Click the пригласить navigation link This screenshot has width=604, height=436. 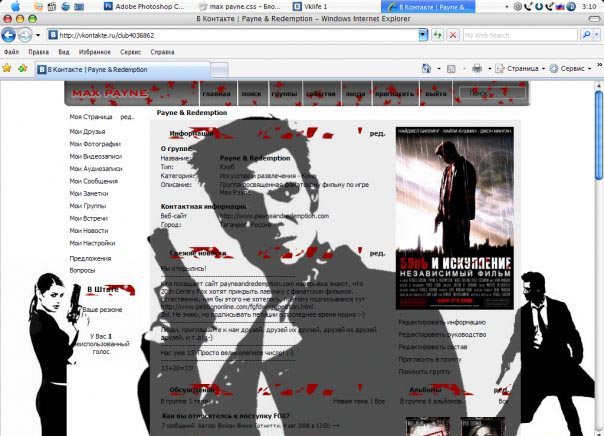pyautogui.click(x=395, y=94)
